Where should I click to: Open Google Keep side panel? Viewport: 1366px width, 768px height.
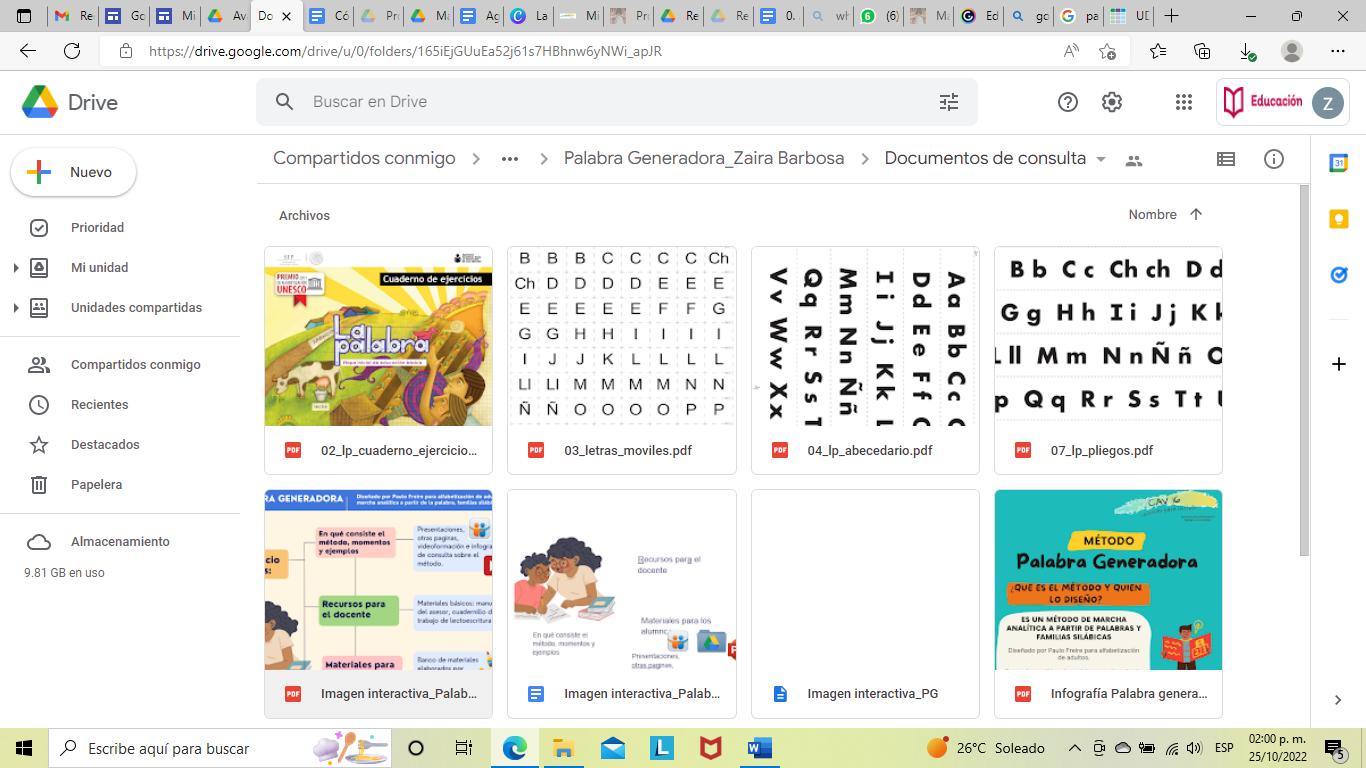click(1339, 219)
